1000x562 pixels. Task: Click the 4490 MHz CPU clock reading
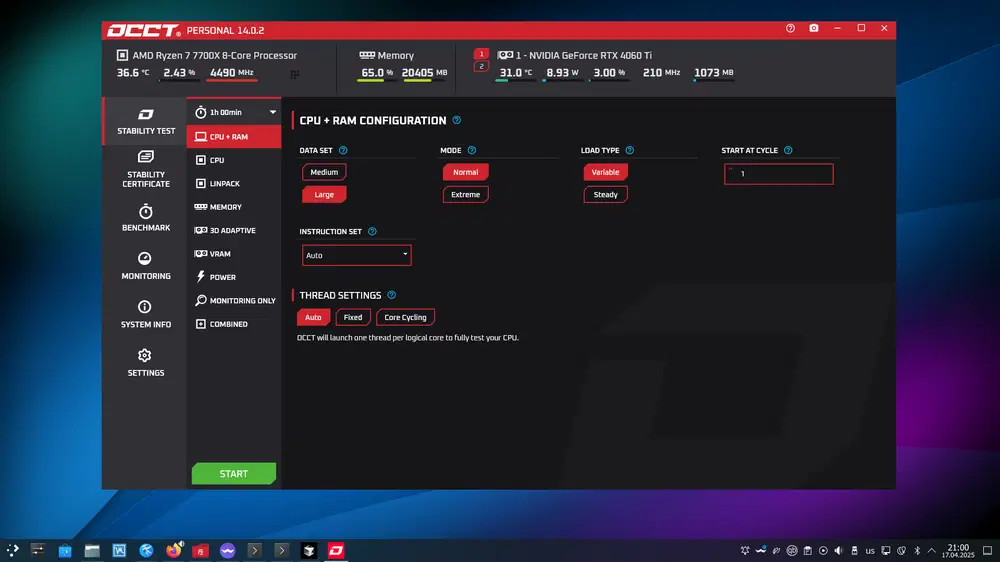click(x=232, y=73)
